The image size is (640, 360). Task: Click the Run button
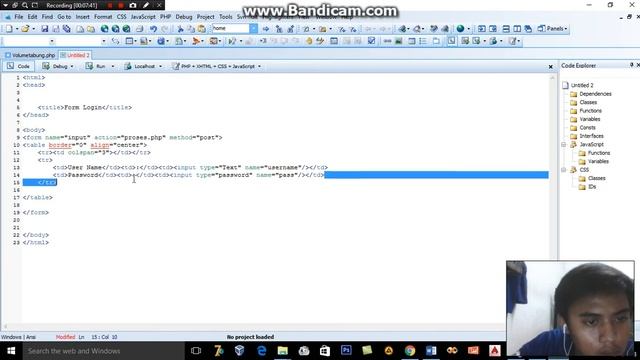pos(96,66)
